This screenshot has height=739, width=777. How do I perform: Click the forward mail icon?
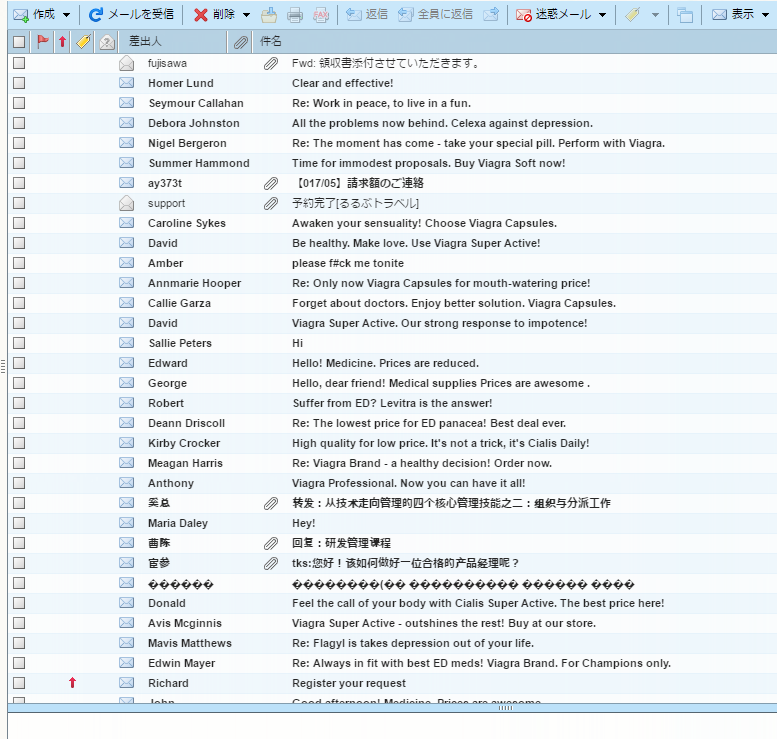point(491,15)
